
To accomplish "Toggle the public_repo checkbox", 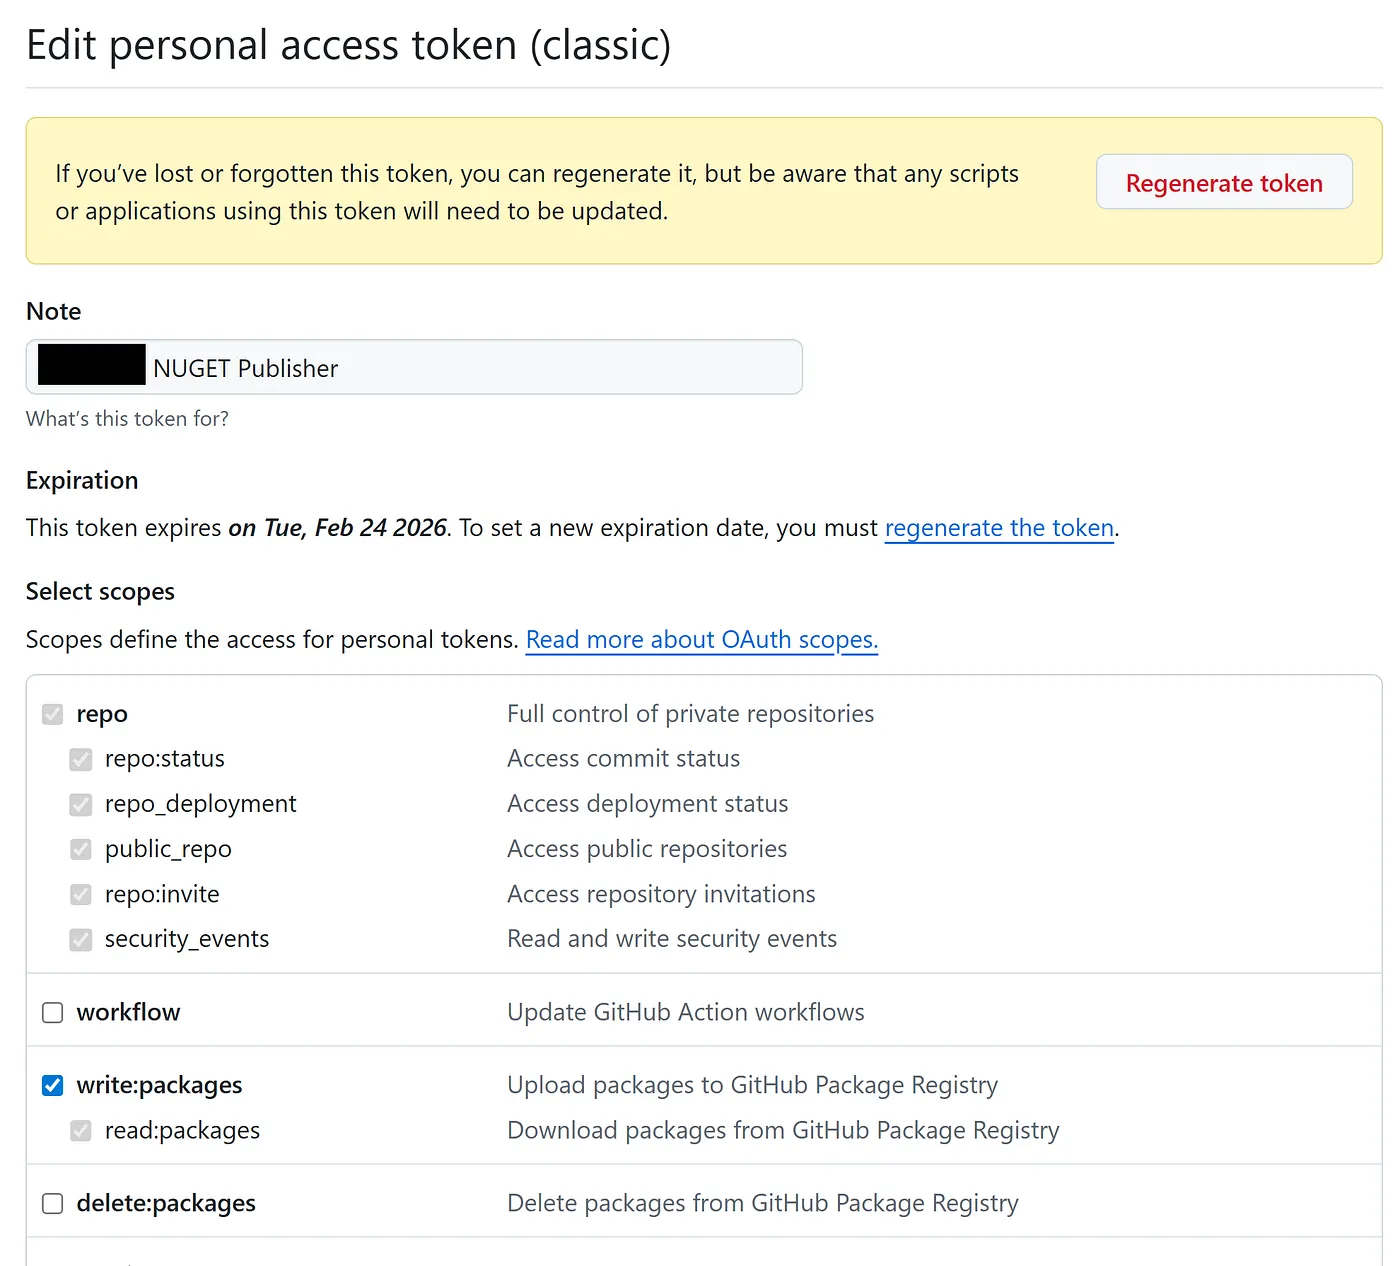I will pos(81,849).
